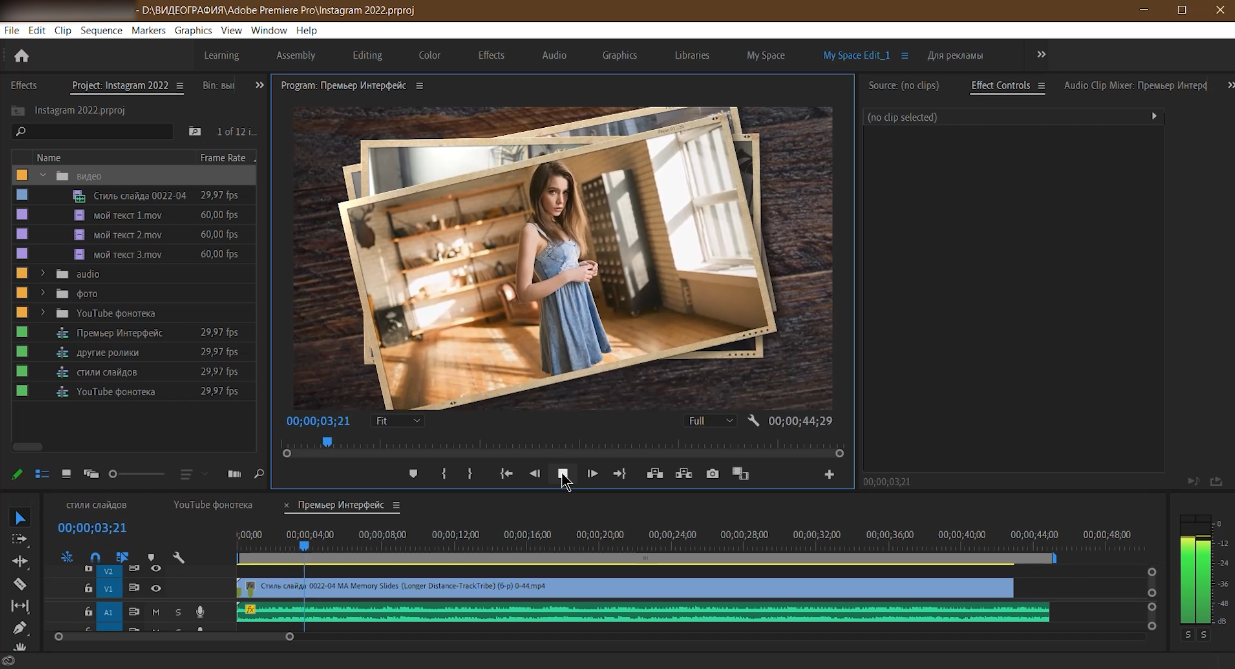
Task: Hide the V2 track output
Action: click(156, 568)
